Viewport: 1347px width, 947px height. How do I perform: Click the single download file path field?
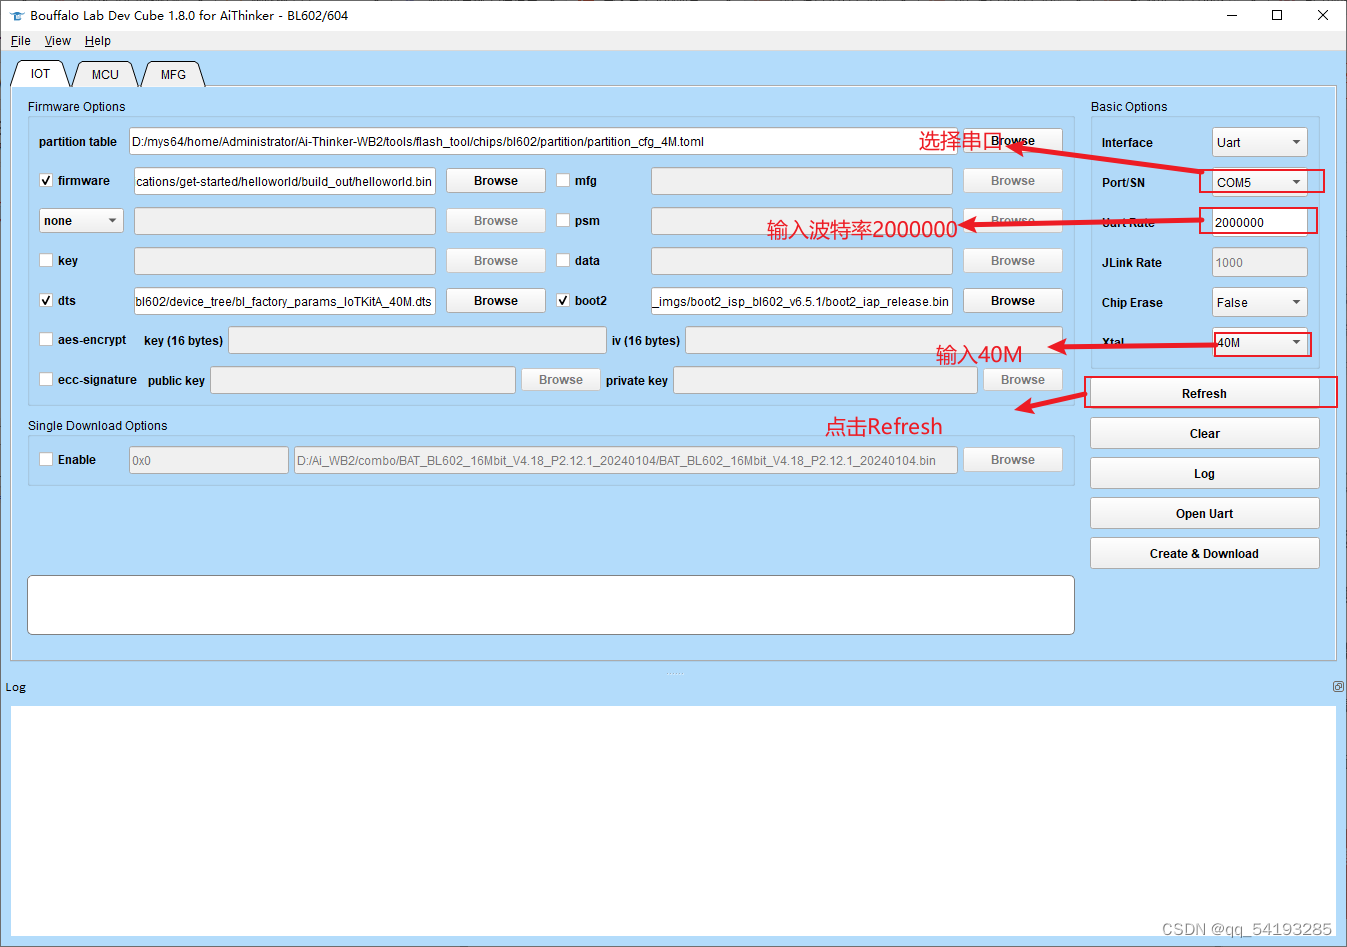point(626,460)
